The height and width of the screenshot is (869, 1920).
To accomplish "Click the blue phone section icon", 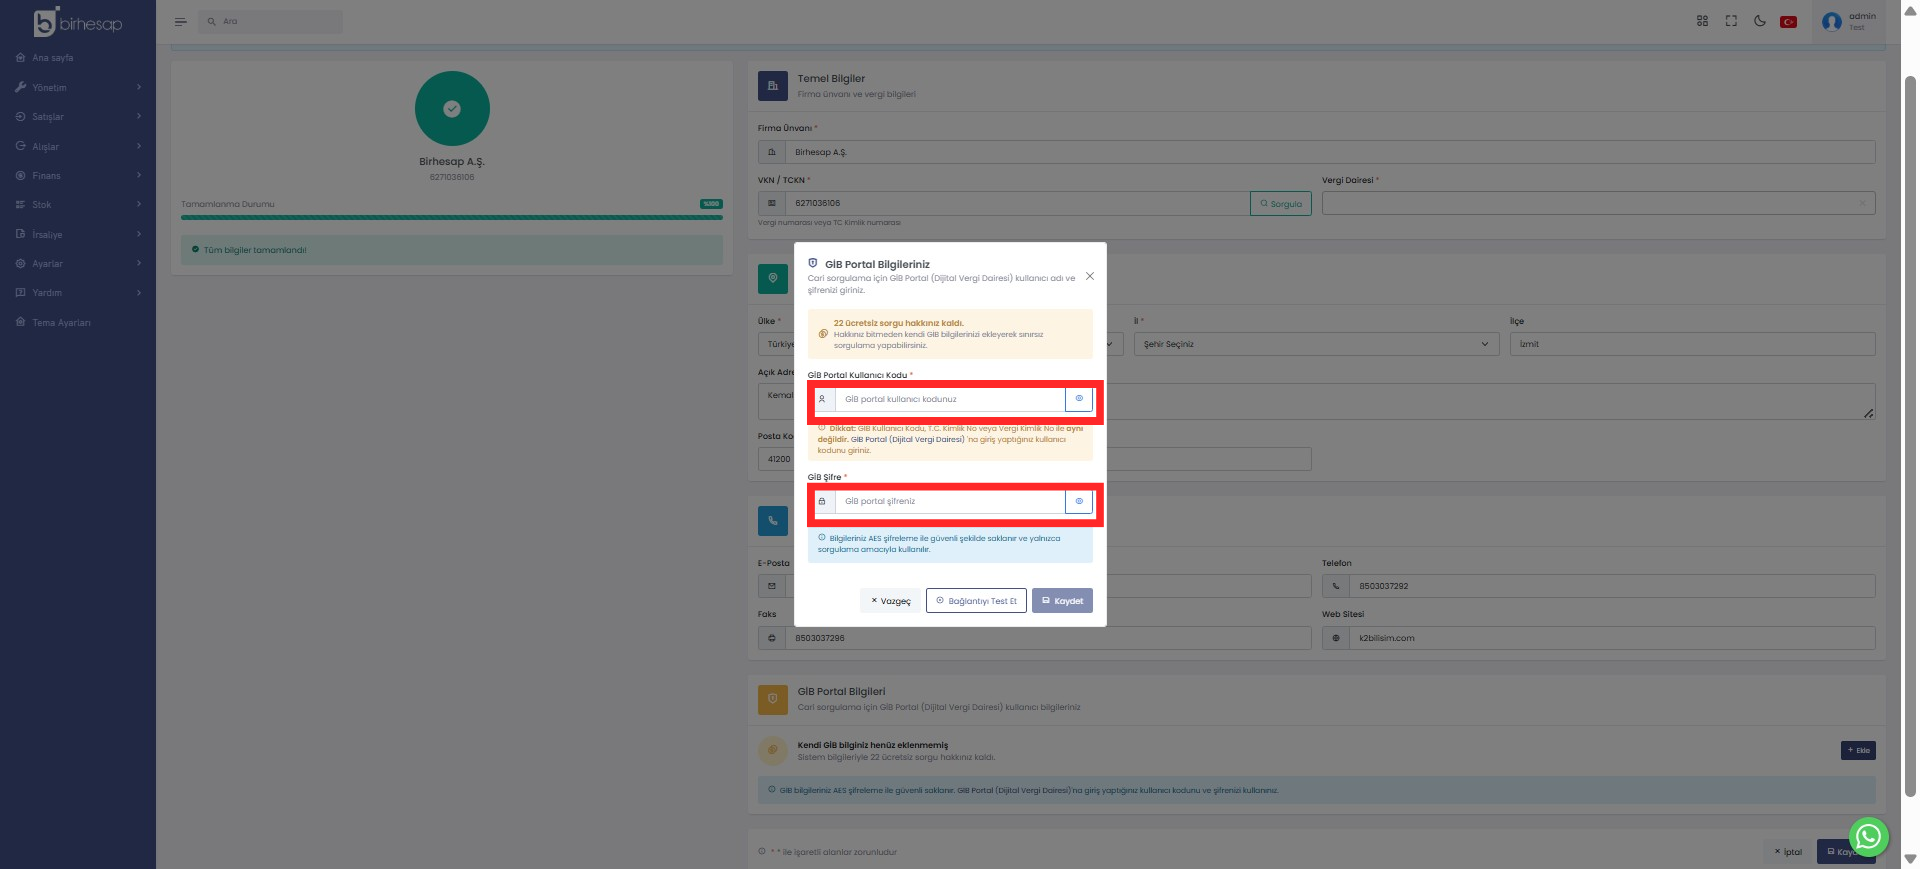I will [773, 521].
